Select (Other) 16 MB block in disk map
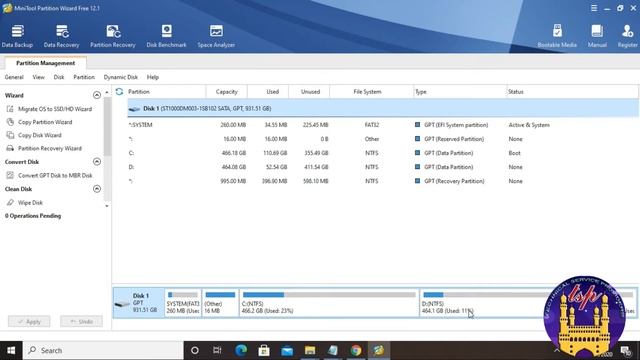The height and width of the screenshot is (360, 640). coord(220,303)
